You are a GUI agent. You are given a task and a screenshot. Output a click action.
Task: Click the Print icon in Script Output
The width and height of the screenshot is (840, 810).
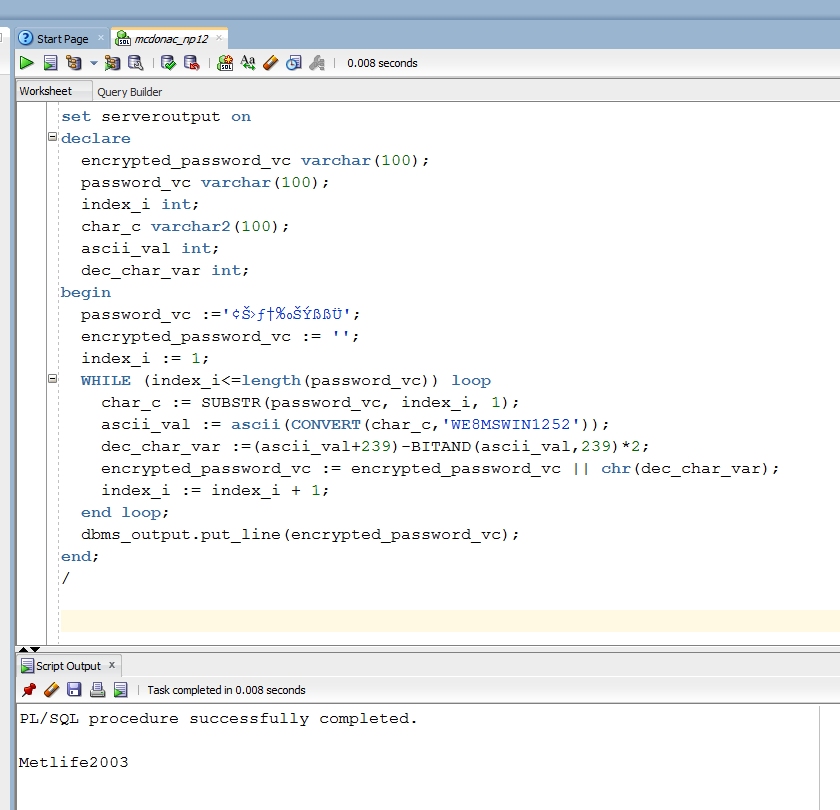(98, 689)
